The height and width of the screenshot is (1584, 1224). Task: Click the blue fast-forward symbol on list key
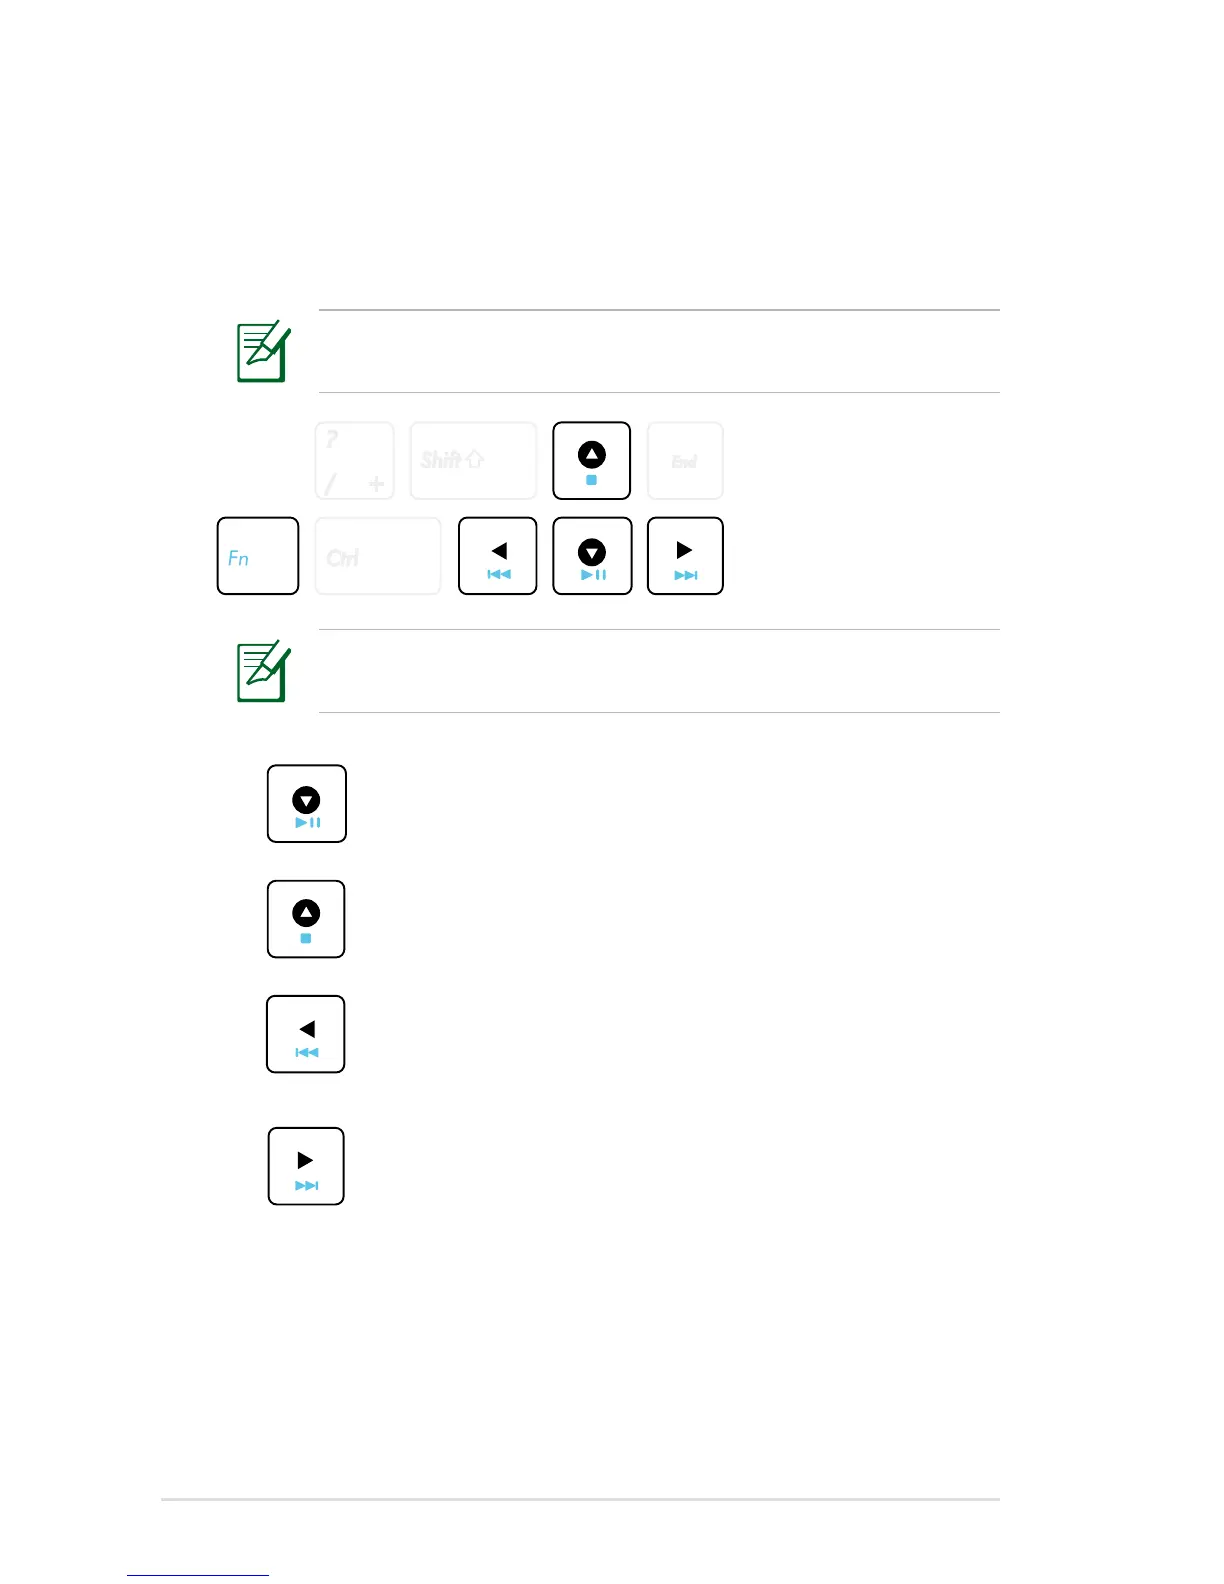[x=307, y=1186]
